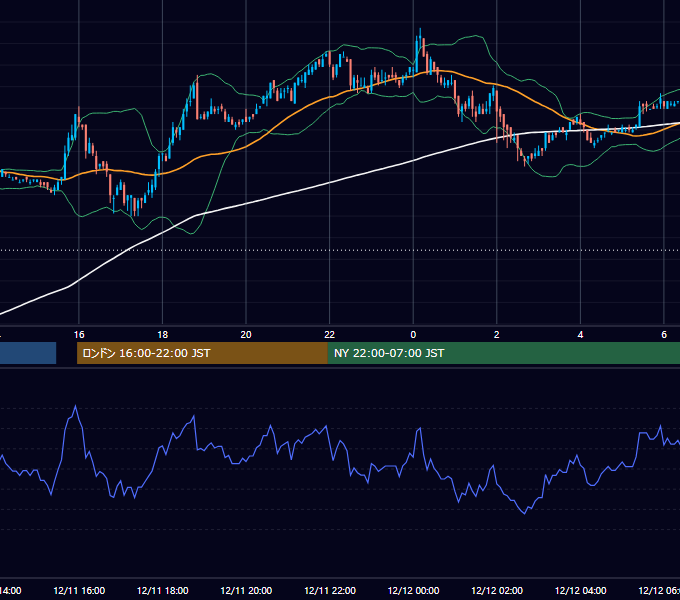The image size is (680, 600).
Task: Click the 22 hour axis label
Action: pos(330,335)
